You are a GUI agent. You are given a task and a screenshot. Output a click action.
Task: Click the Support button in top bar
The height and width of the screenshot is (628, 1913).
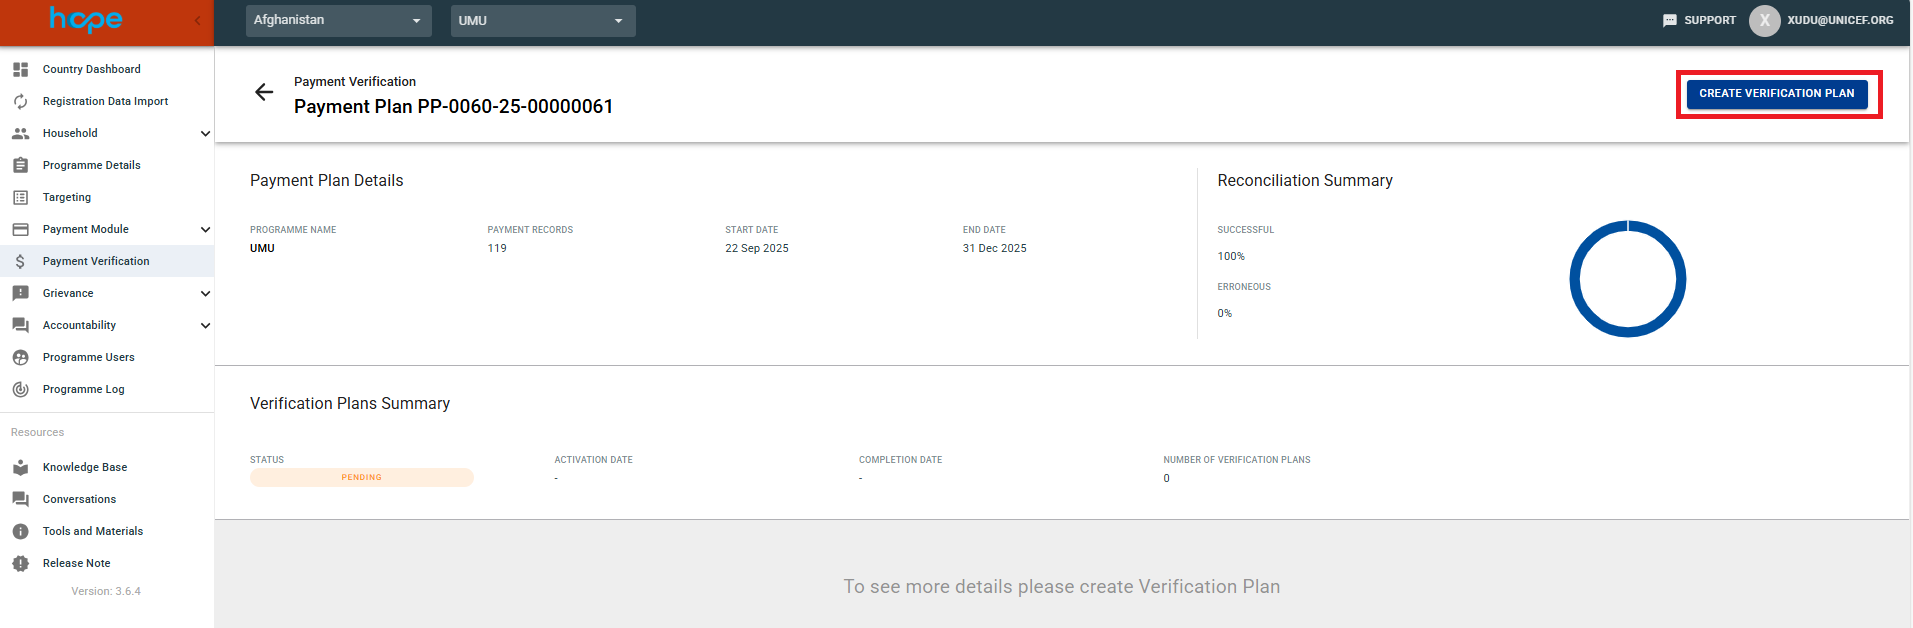click(x=1699, y=20)
